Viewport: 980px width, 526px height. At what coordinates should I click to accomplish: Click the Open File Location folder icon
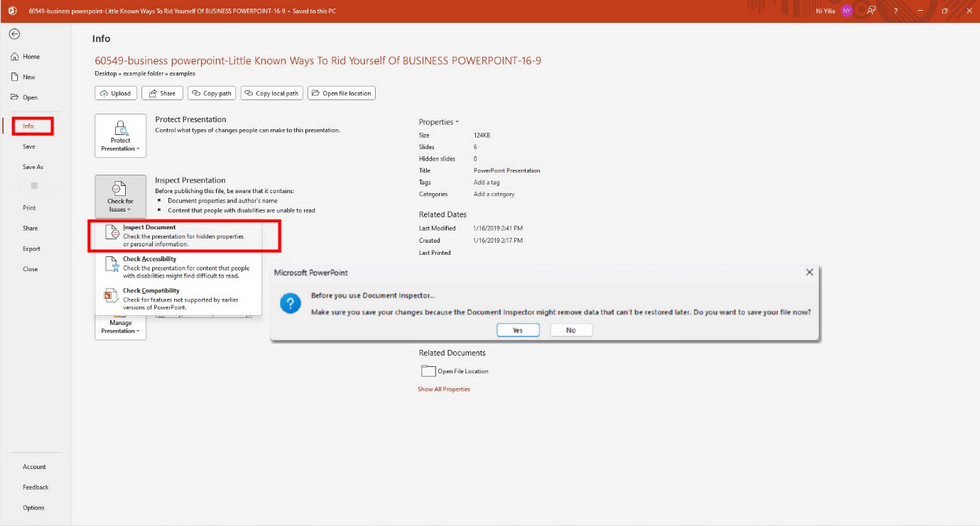[429, 371]
